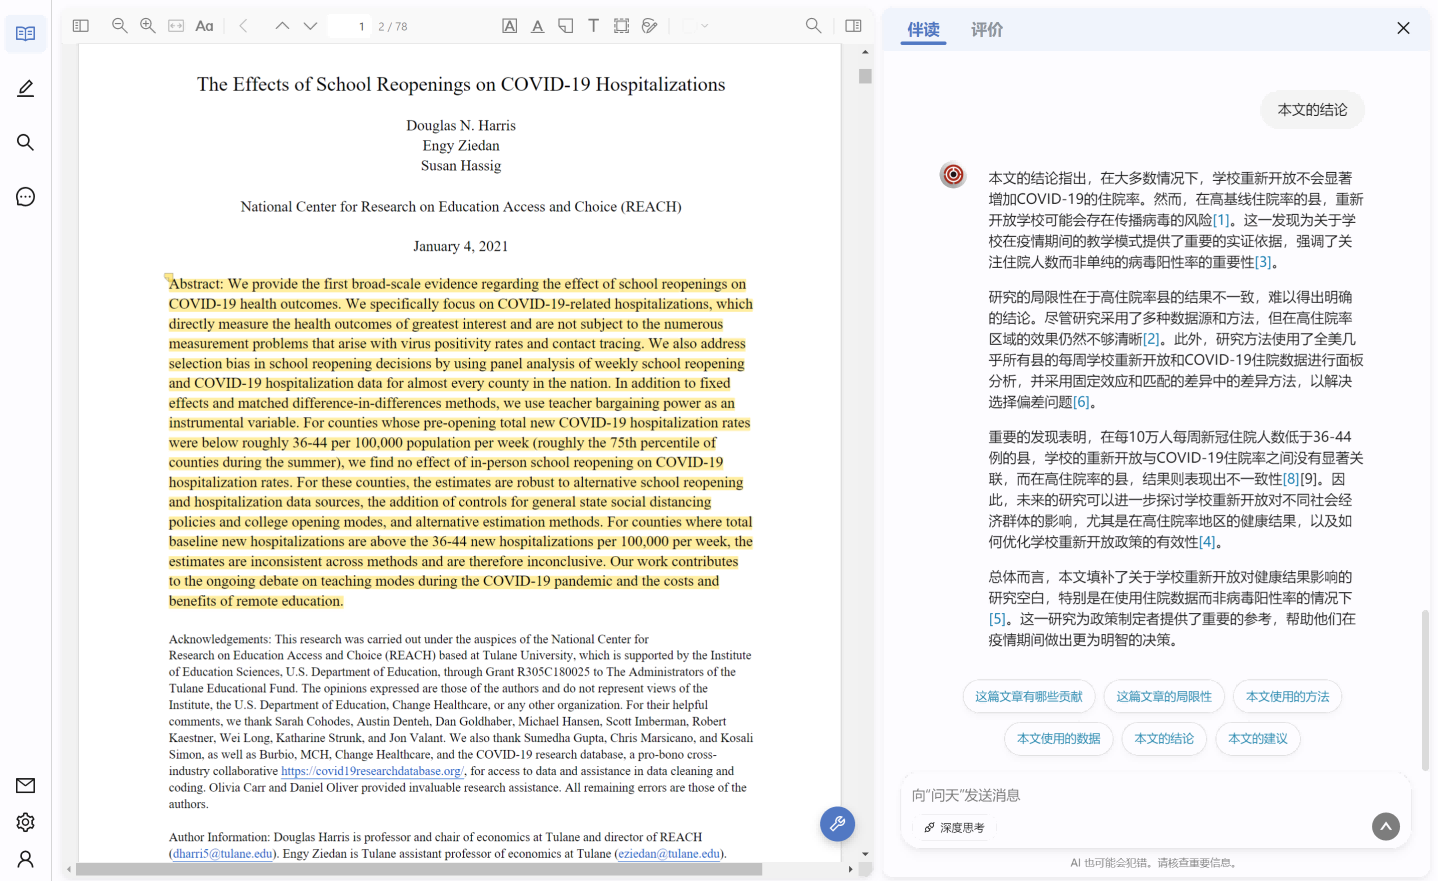
Task: Open citation reference [4]
Action: [x=1207, y=542]
